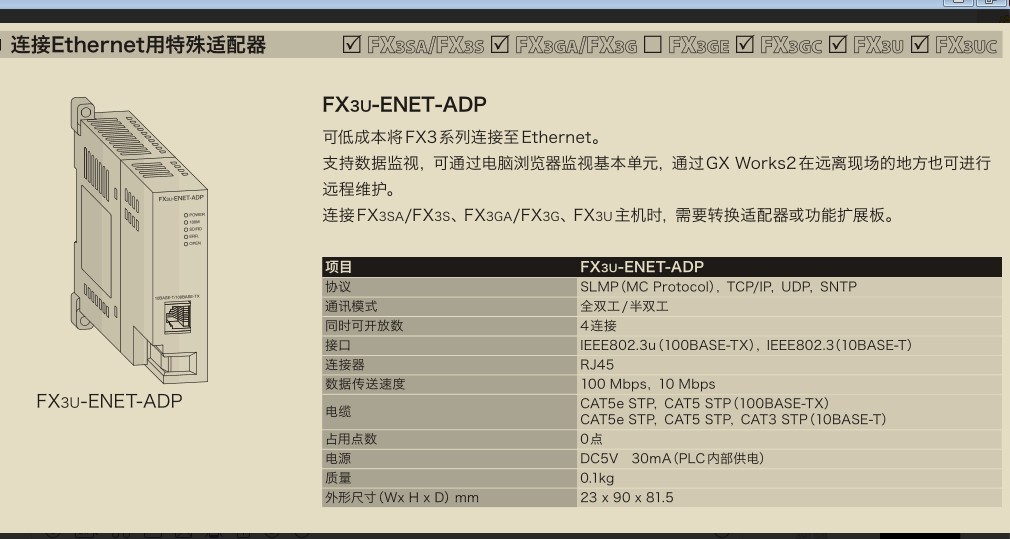Click the FX3GA/FX3G checkbox
Screen dimensions: 1010x539
pyautogui.click(x=500, y=44)
